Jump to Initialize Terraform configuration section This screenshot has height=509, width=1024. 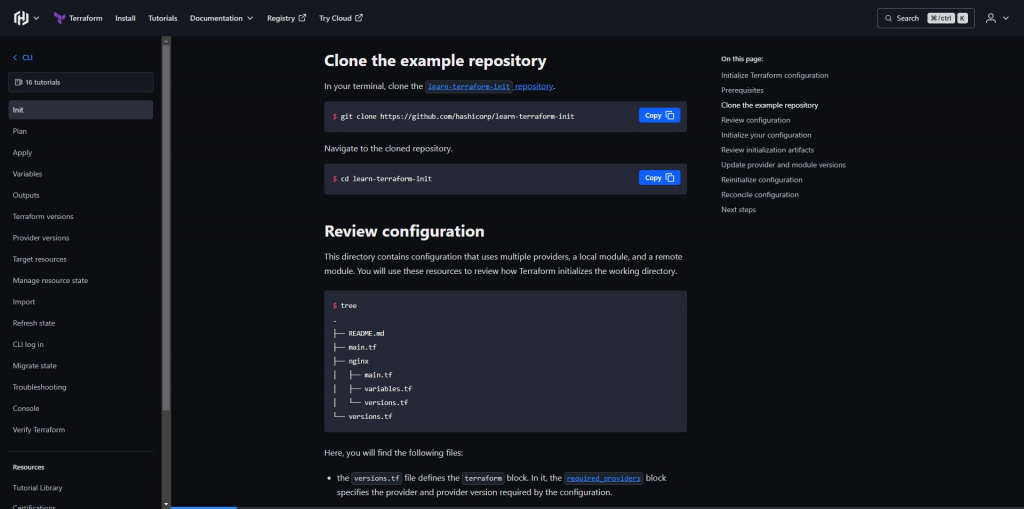coord(775,75)
